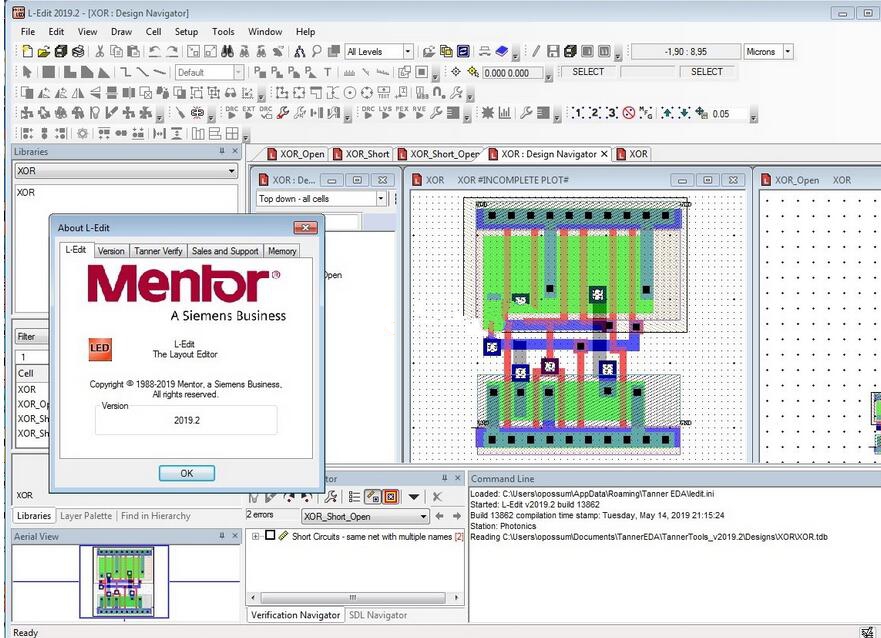This screenshot has height=638, width=881.
Task: Click the tile windows grid icon
Action: tap(231, 134)
